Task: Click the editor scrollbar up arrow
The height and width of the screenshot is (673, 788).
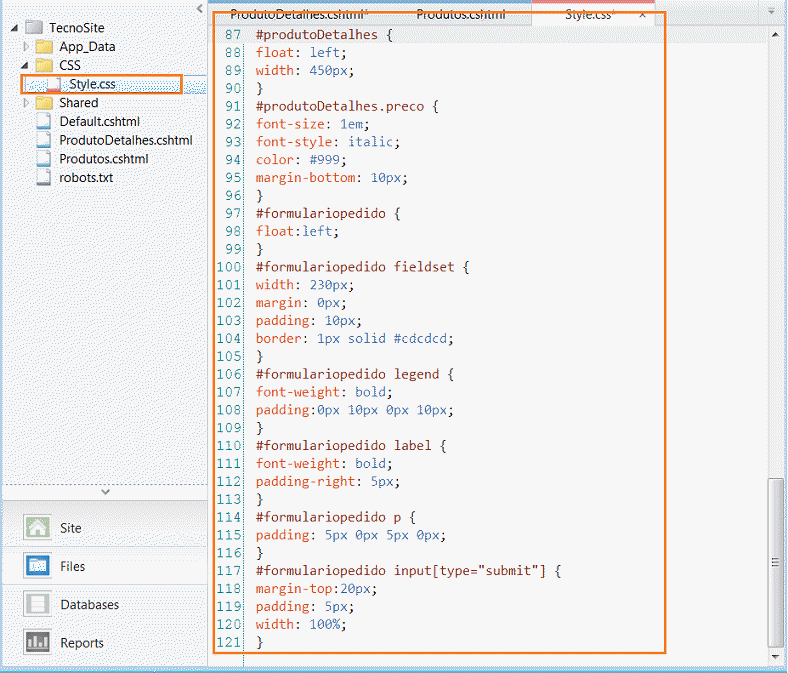Action: (x=775, y=35)
